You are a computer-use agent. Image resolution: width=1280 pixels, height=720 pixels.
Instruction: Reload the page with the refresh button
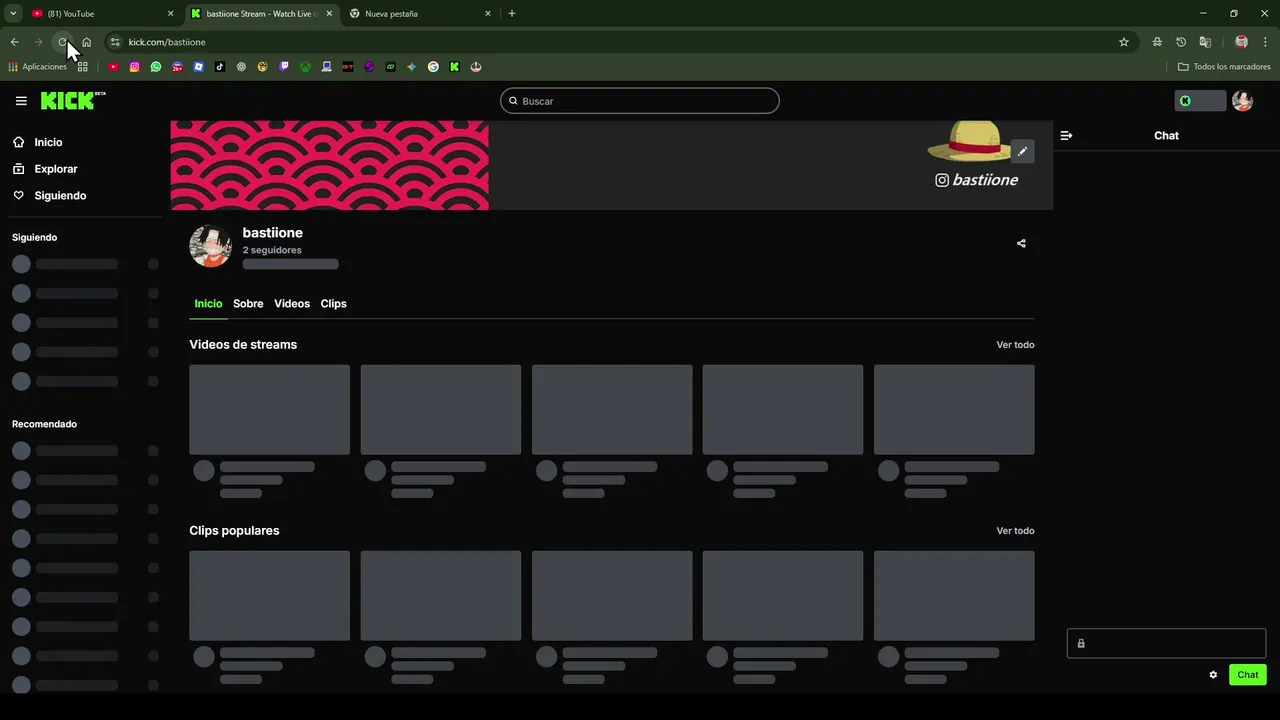pyautogui.click(x=62, y=42)
